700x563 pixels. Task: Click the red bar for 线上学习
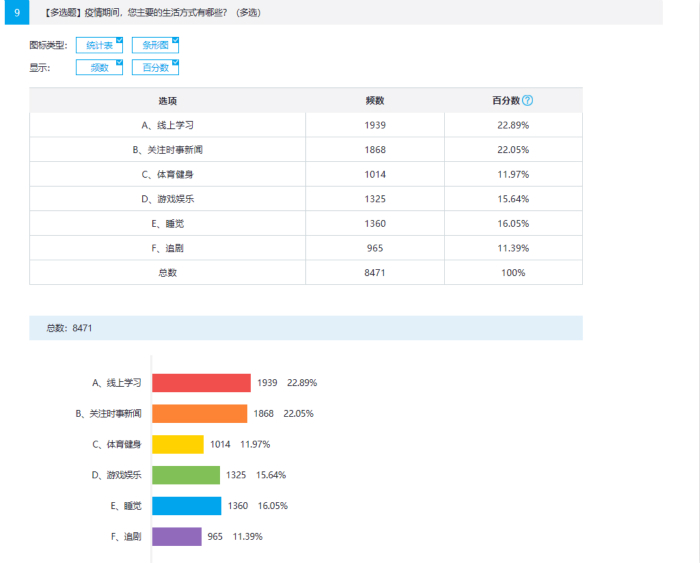click(200, 383)
